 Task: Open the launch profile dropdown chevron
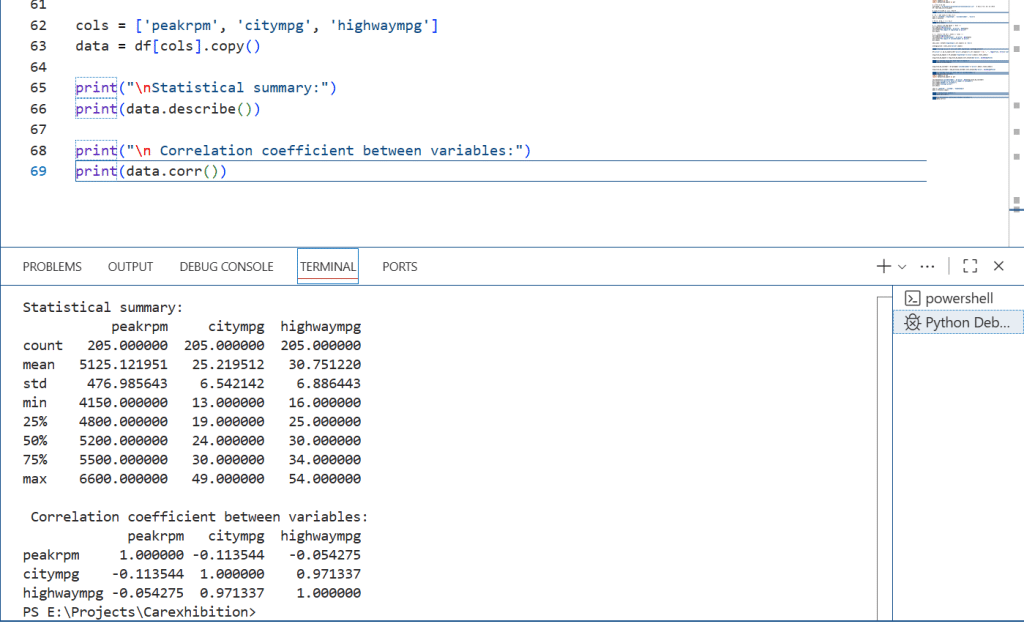pos(902,267)
